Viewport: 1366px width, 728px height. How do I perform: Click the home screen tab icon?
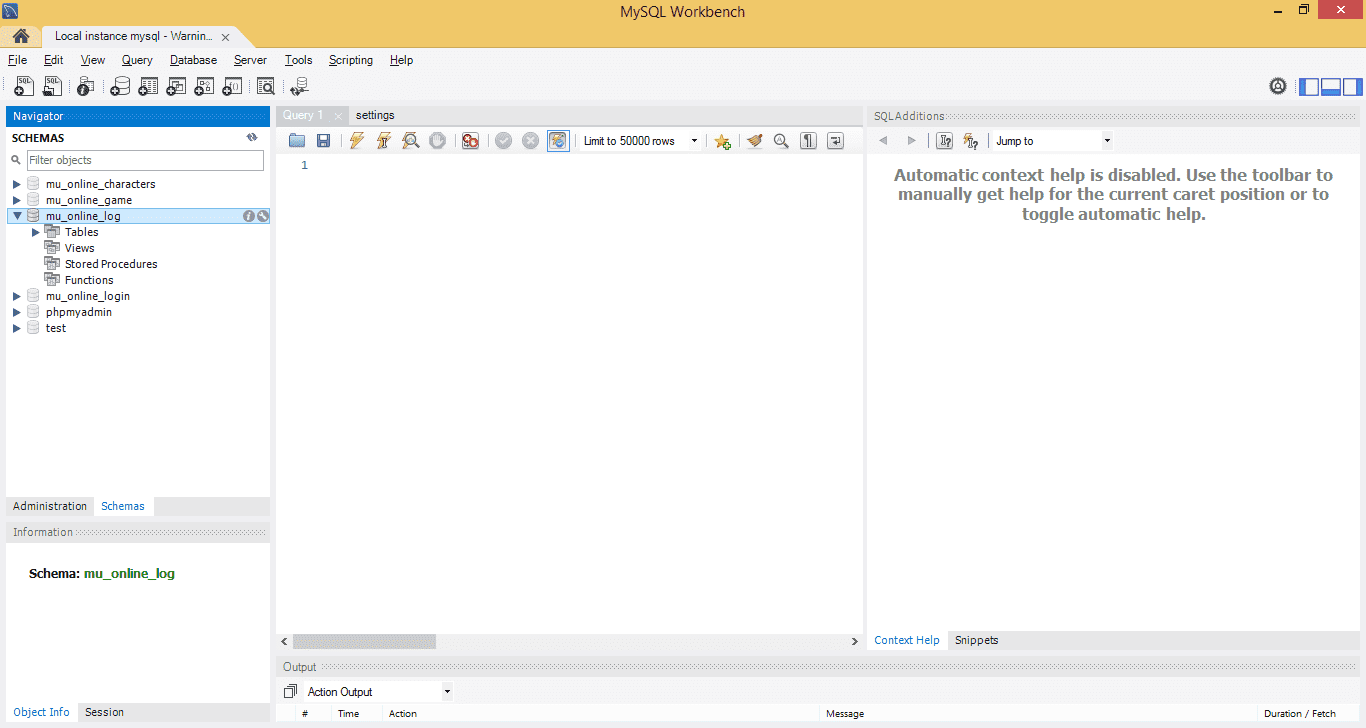coord(21,36)
